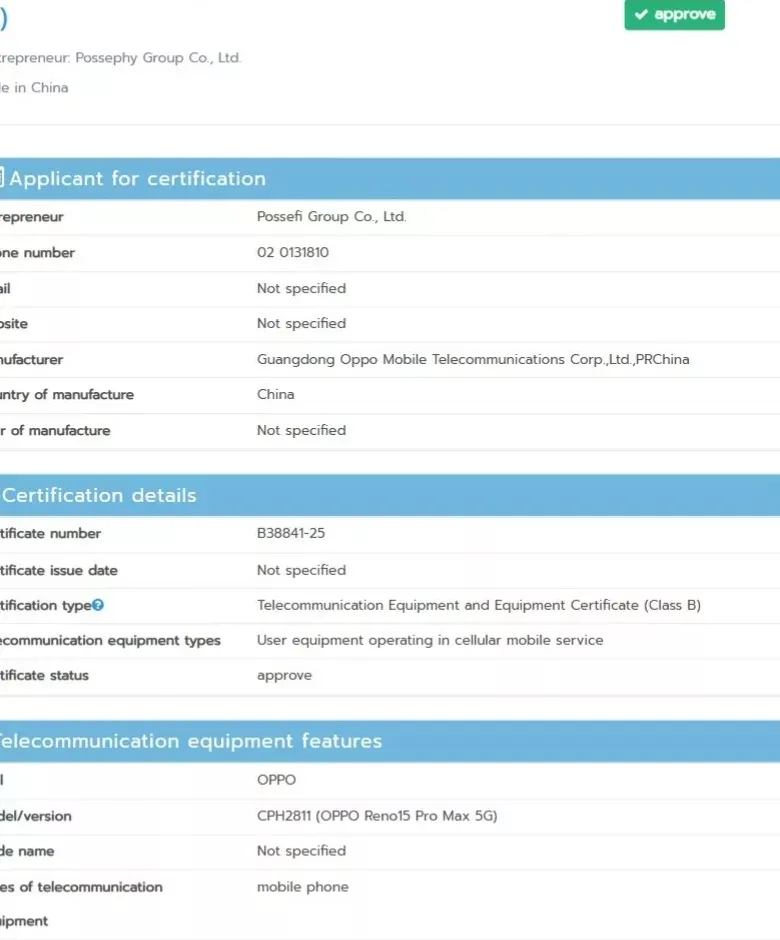Screen dimensions: 780x940
Task: Click the help icon beside certification type
Action: pyautogui.click(x=98, y=605)
